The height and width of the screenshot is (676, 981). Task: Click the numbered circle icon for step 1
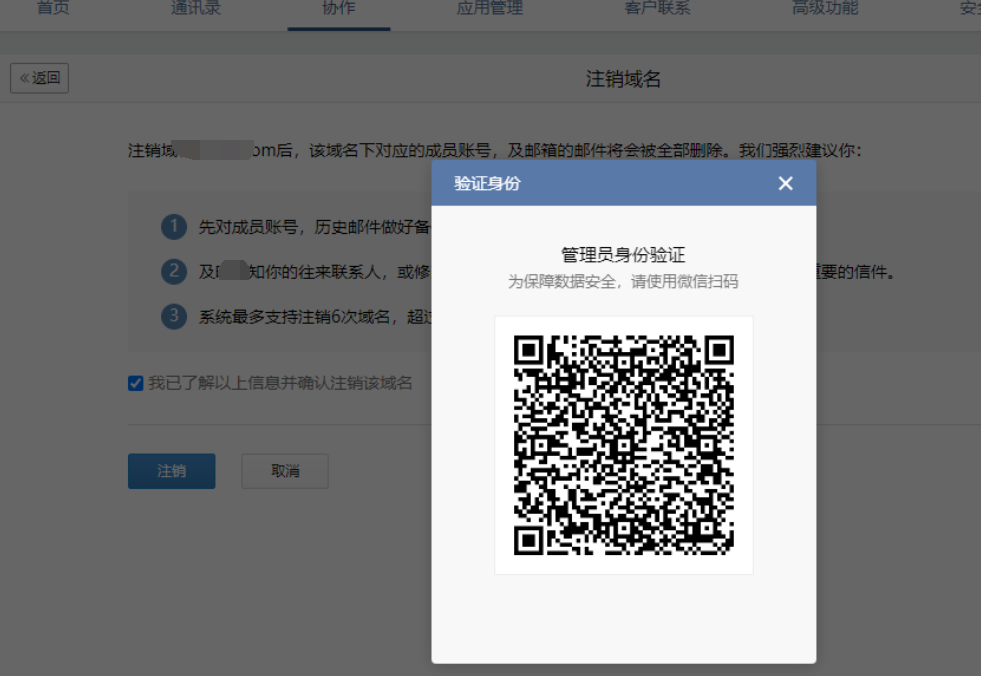173,227
